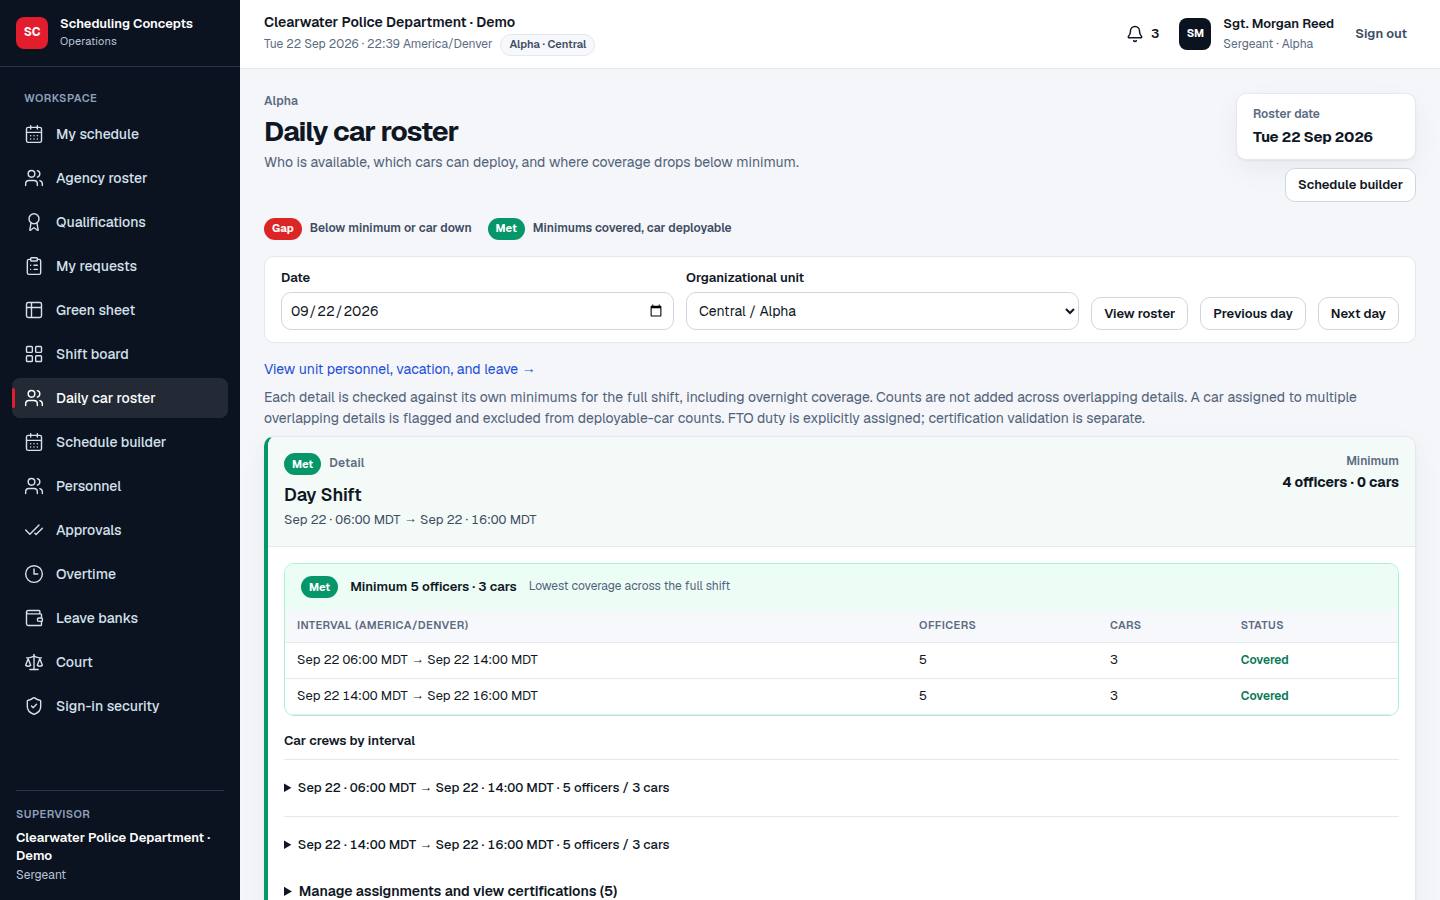
Task: Click the Car crews by interval heading
Action: (349, 741)
